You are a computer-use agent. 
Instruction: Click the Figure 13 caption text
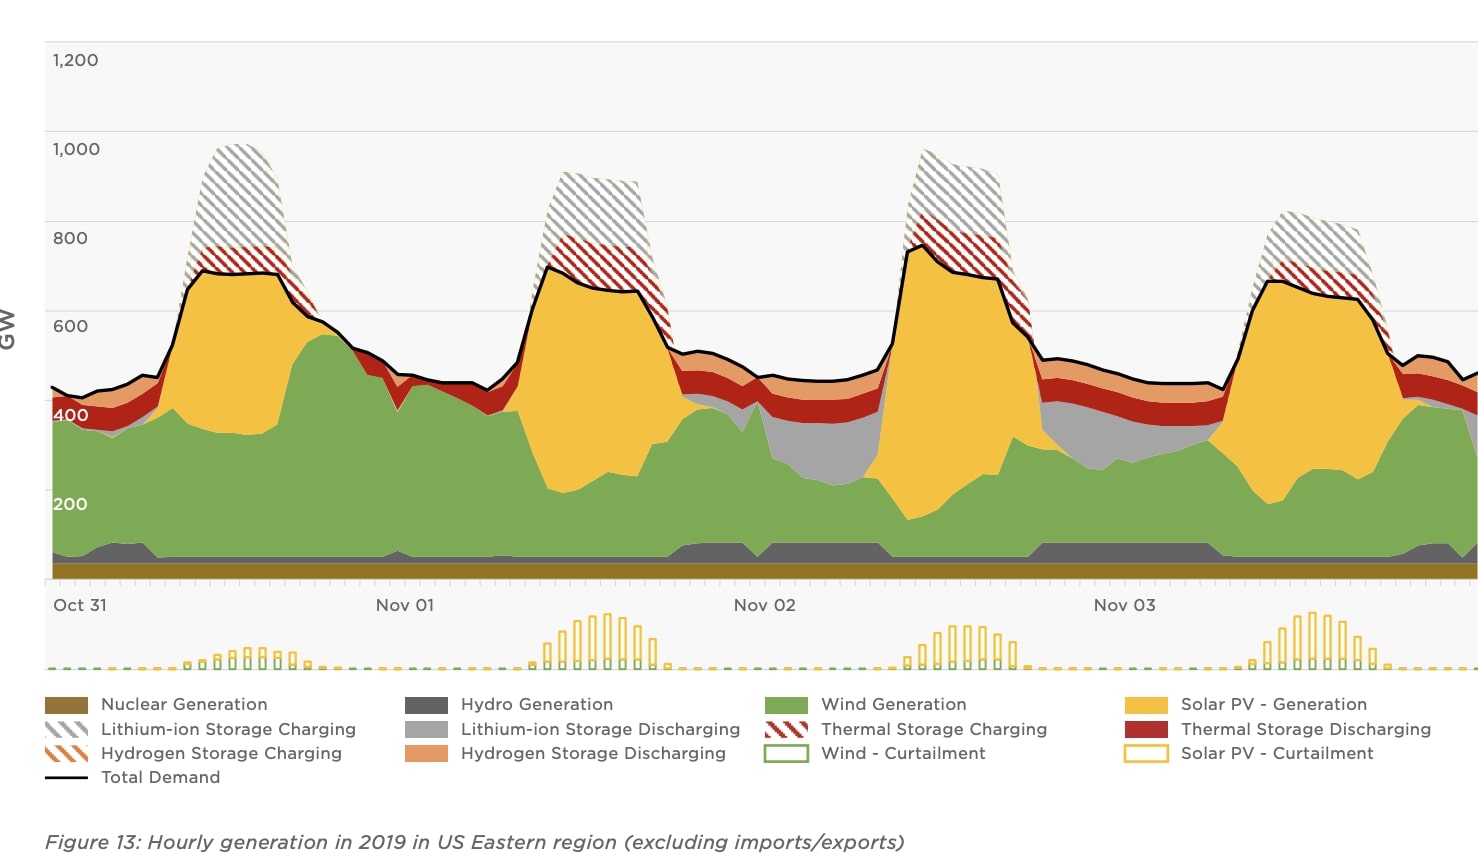click(474, 842)
